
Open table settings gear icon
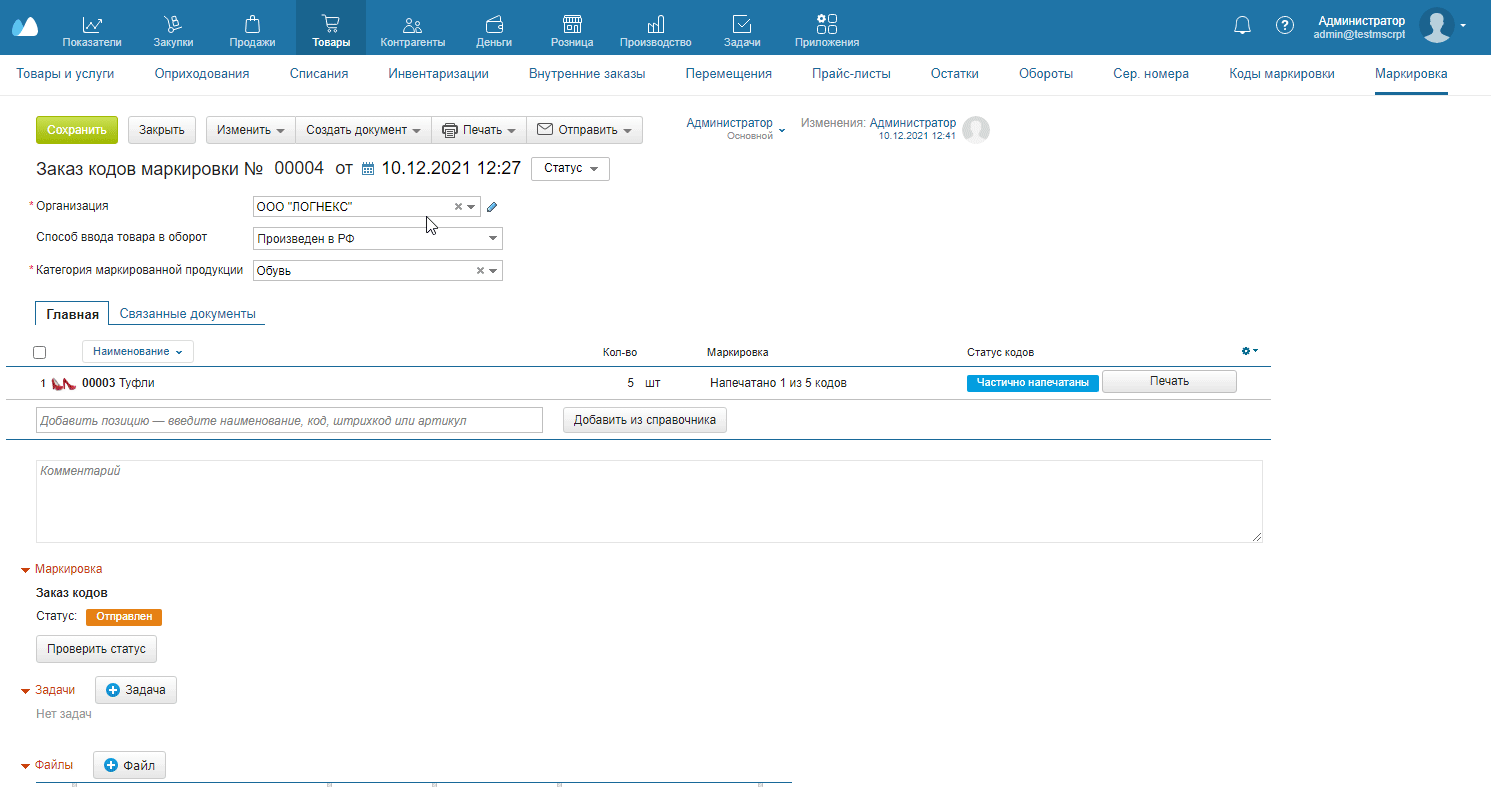click(x=1248, y=351)
